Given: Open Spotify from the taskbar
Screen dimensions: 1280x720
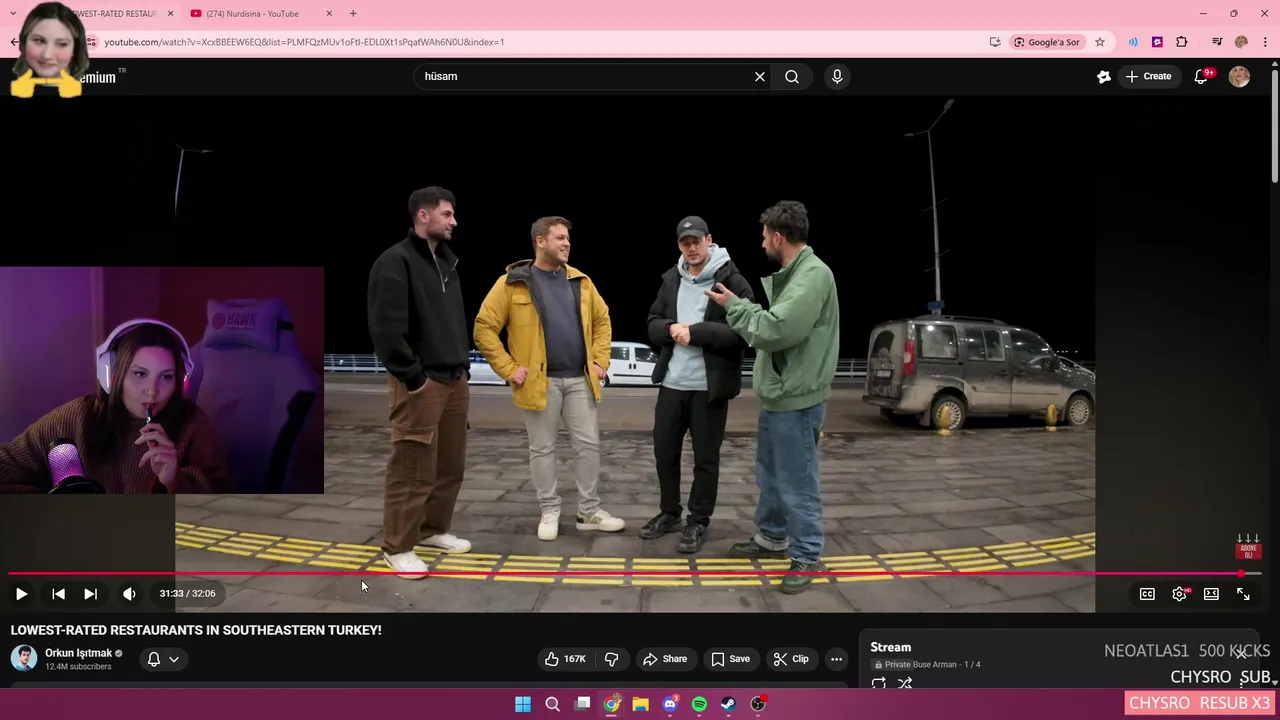Looking at the screenshot, I should 699,704.
